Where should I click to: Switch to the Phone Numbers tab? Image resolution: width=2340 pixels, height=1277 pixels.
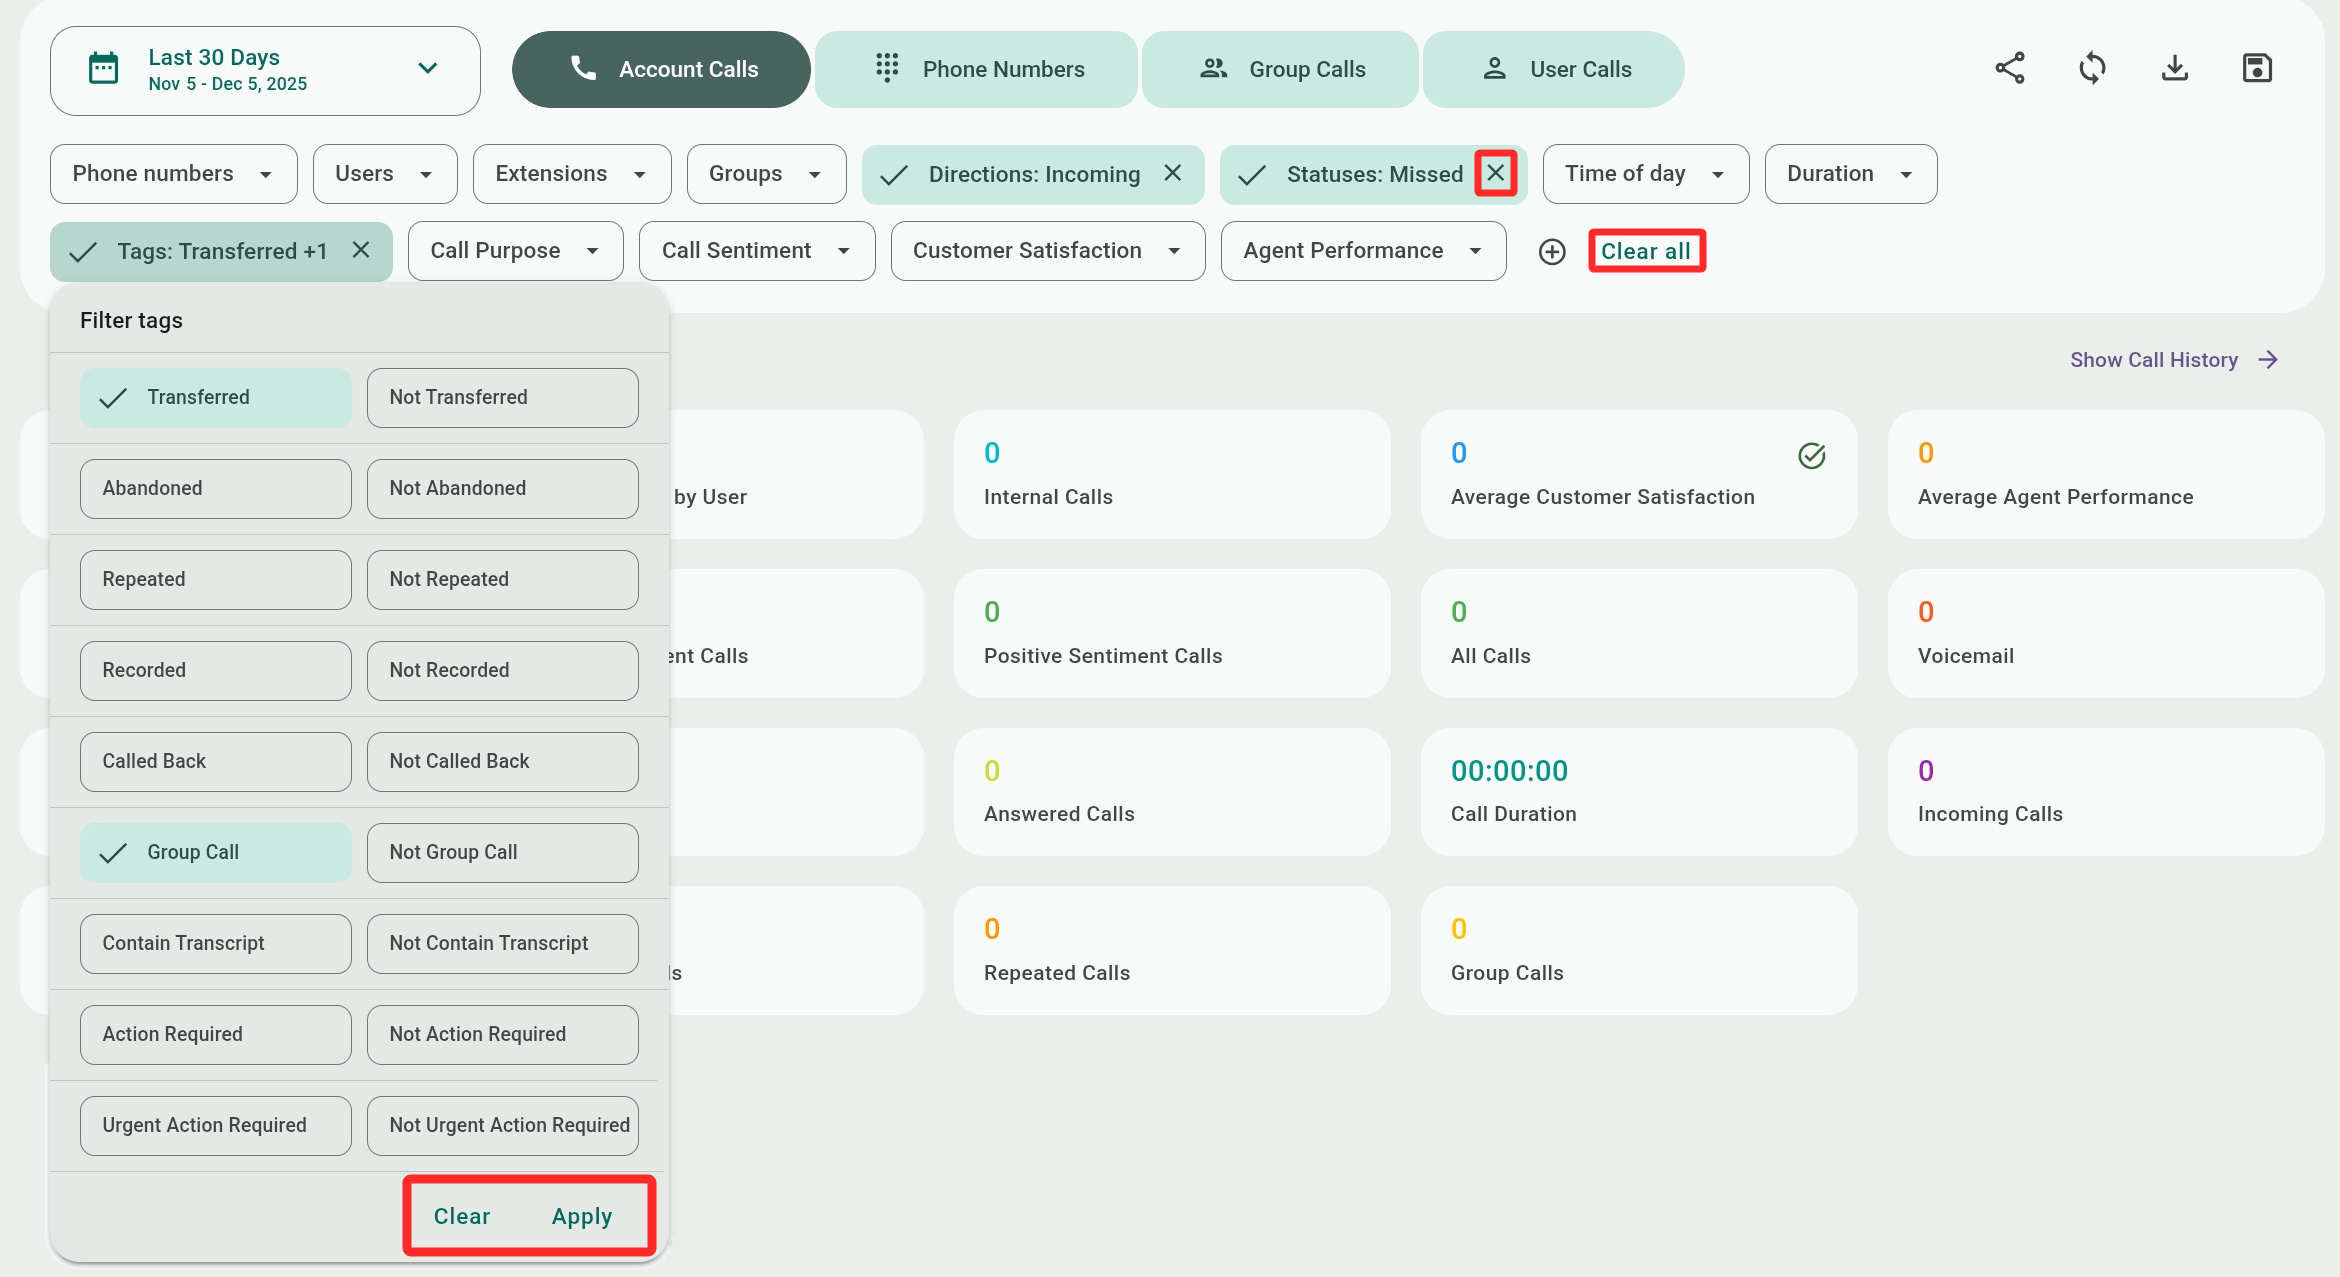point(976,69)
